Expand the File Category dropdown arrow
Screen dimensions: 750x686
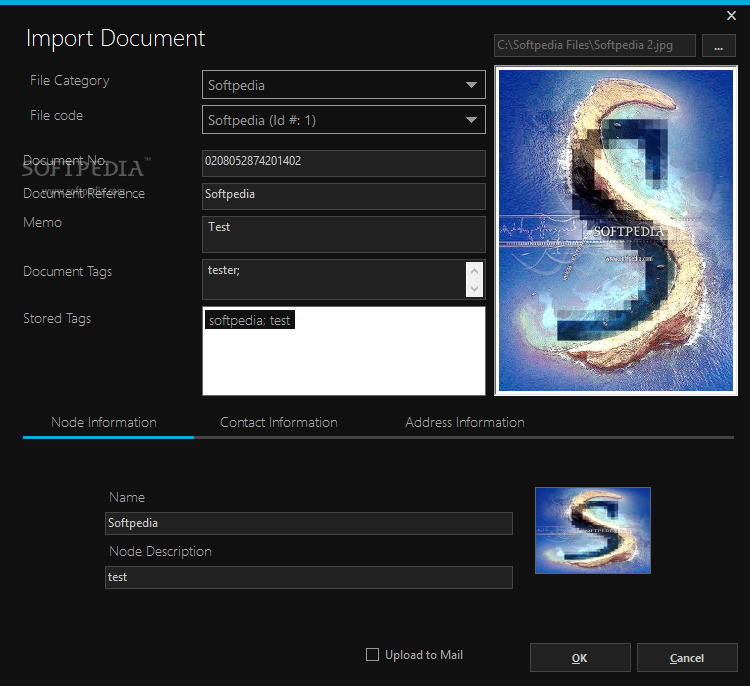(x=471, y=85)
